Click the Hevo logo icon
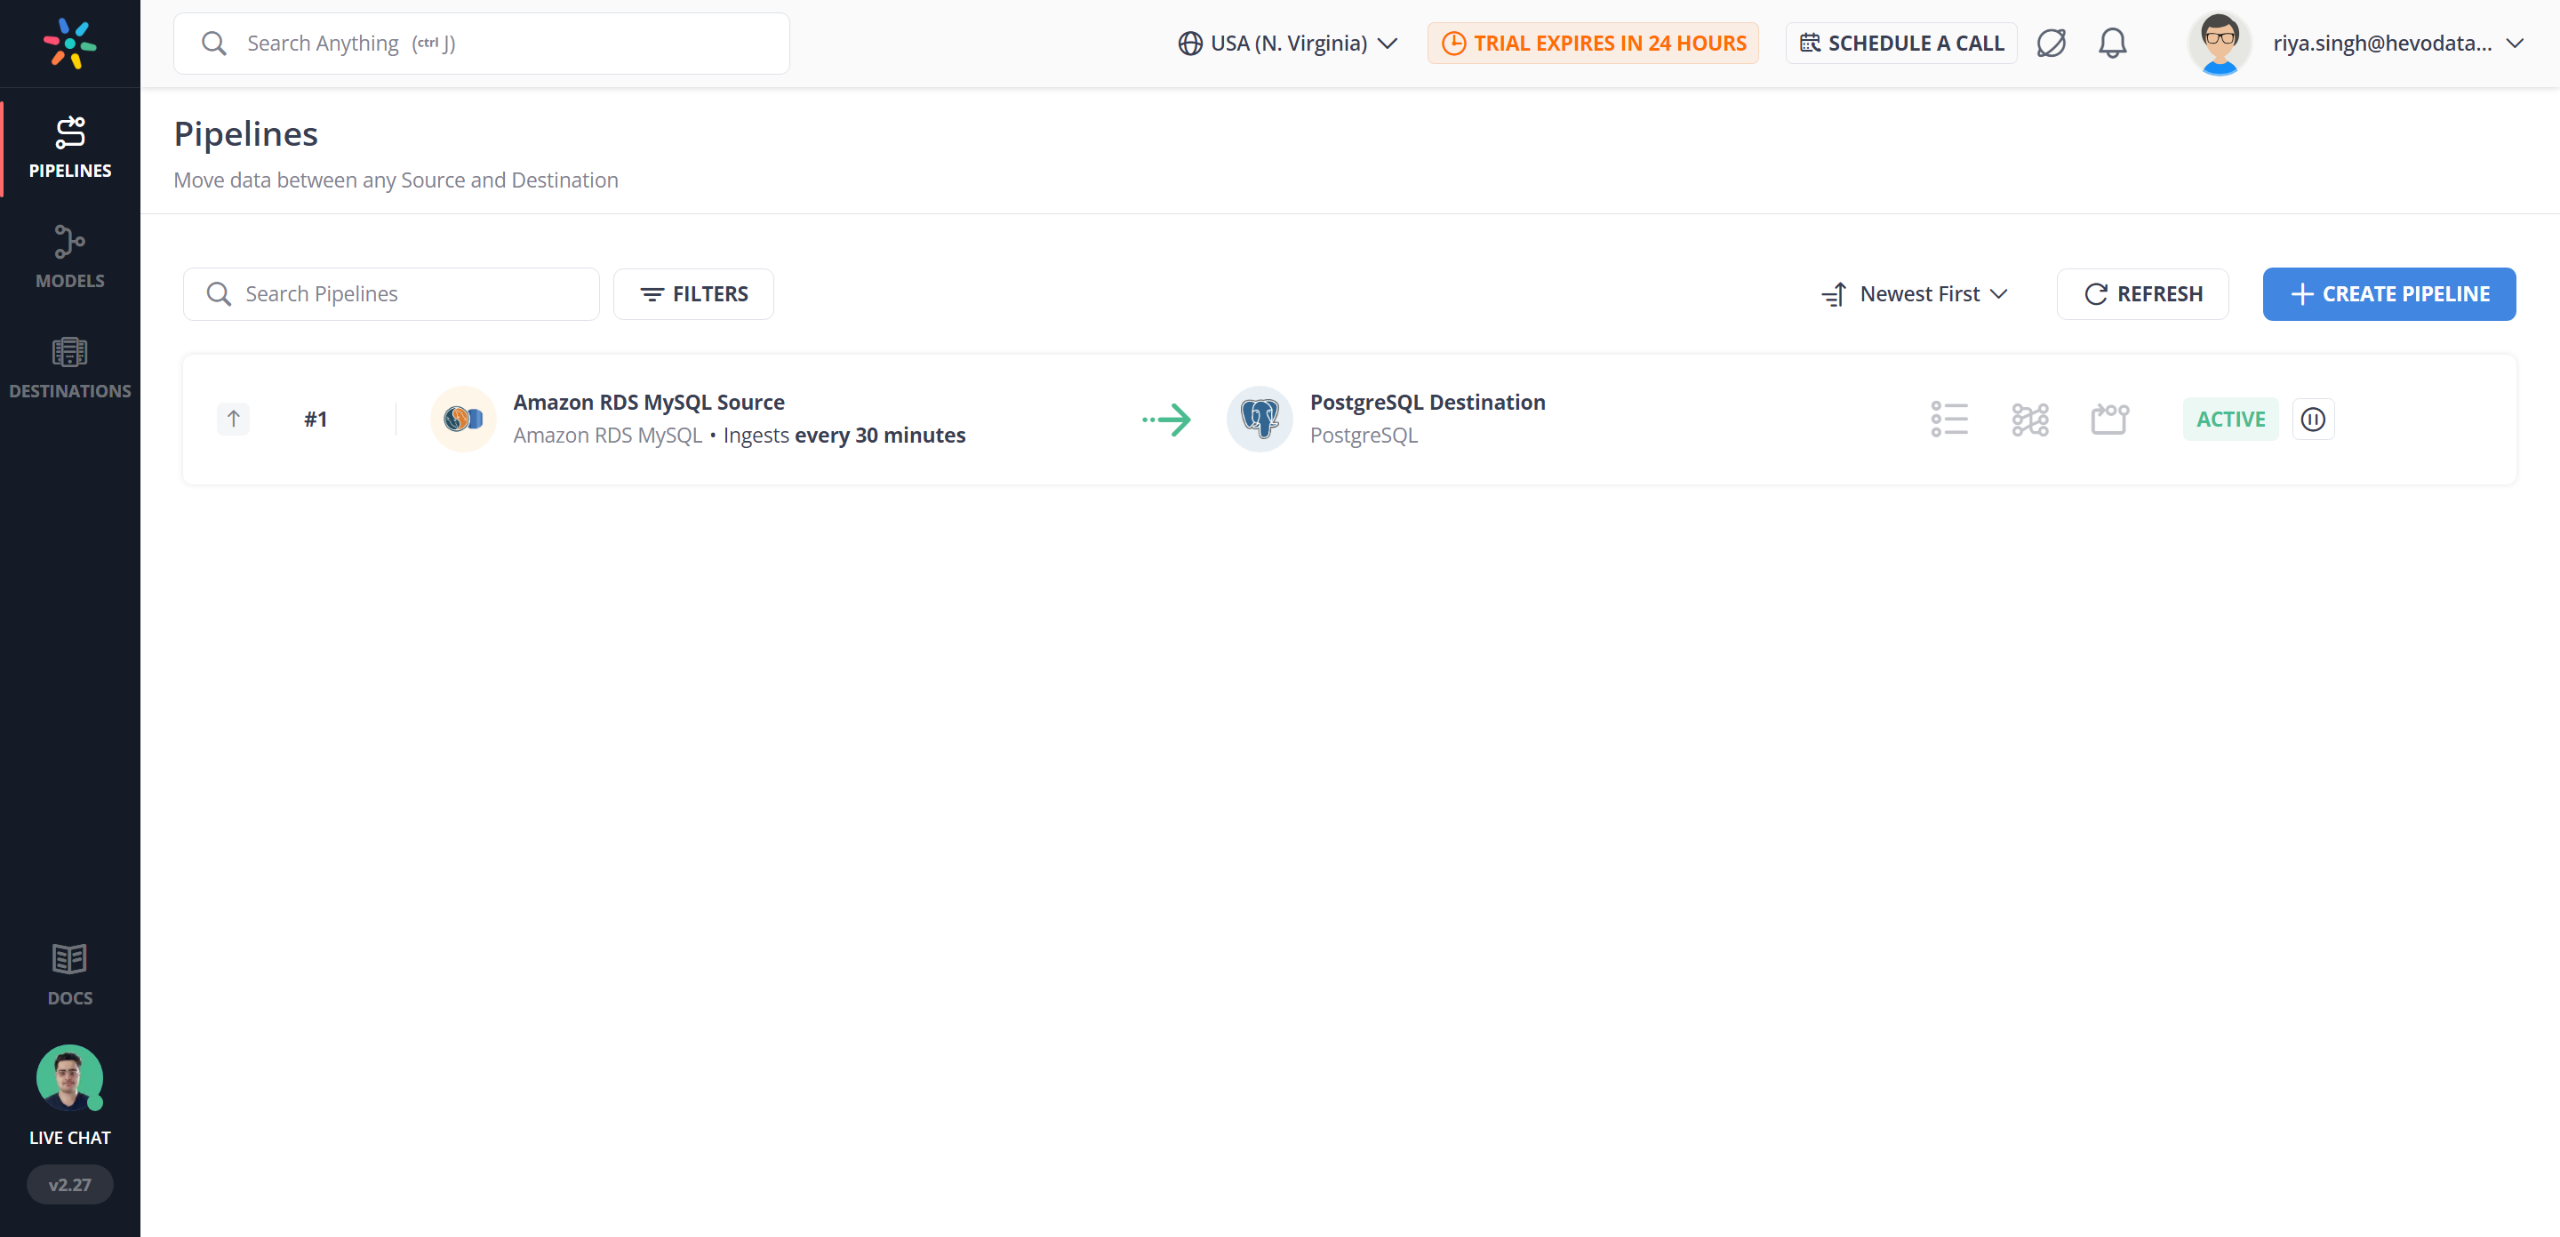Viewport: 2560px width, 1237px height. coord(70,43)
